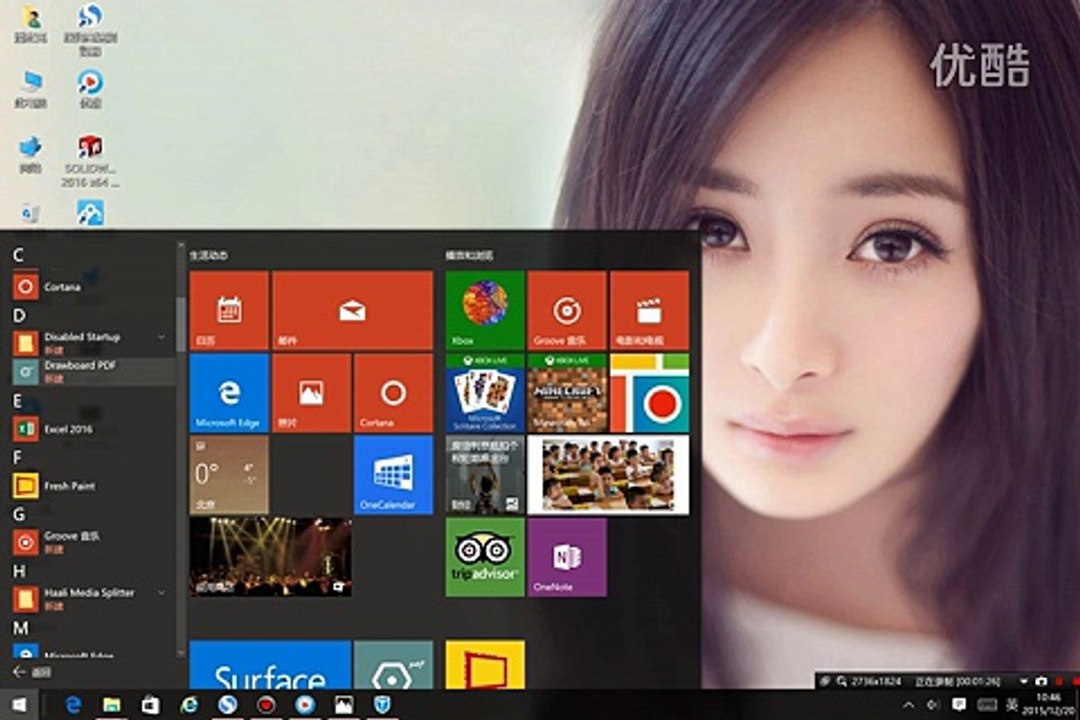Click the Windows Start button
The image size is (1080, 720).
point(19,705)
